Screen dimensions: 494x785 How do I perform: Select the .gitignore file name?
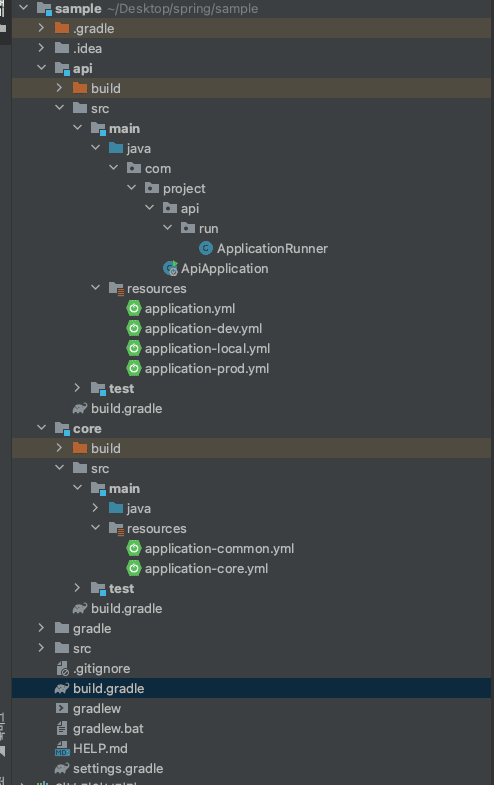pos(102,669)
